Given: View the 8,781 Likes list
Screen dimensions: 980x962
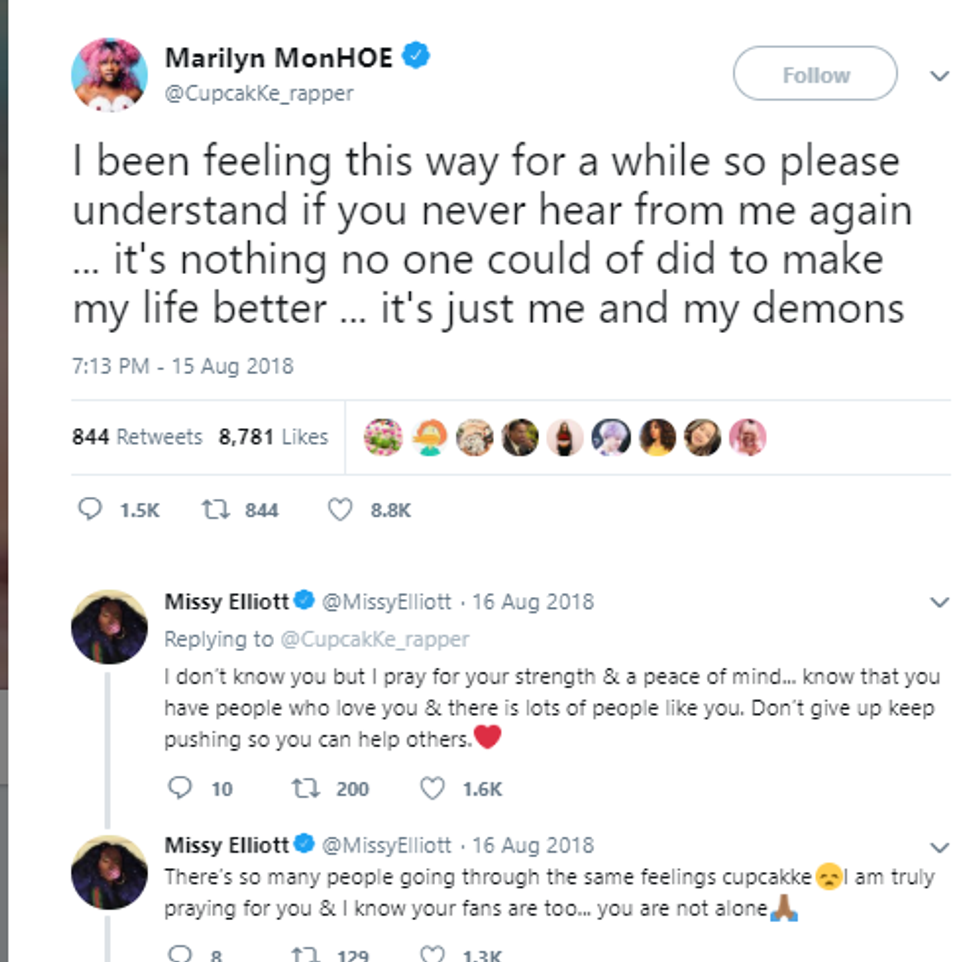Looking at the screenshot, I should (x=273, y=437).
